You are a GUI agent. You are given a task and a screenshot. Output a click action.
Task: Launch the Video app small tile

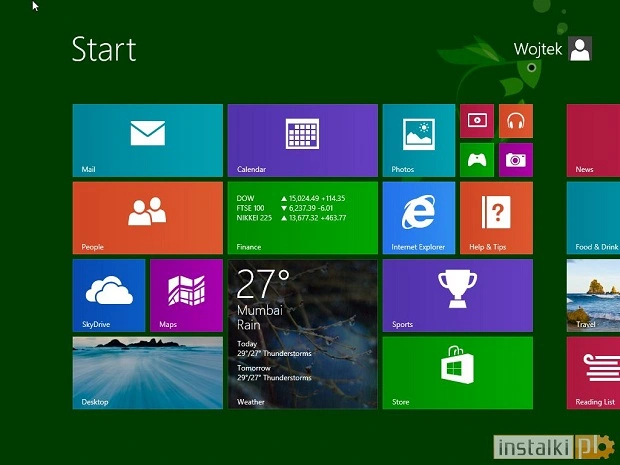point(477,121)
